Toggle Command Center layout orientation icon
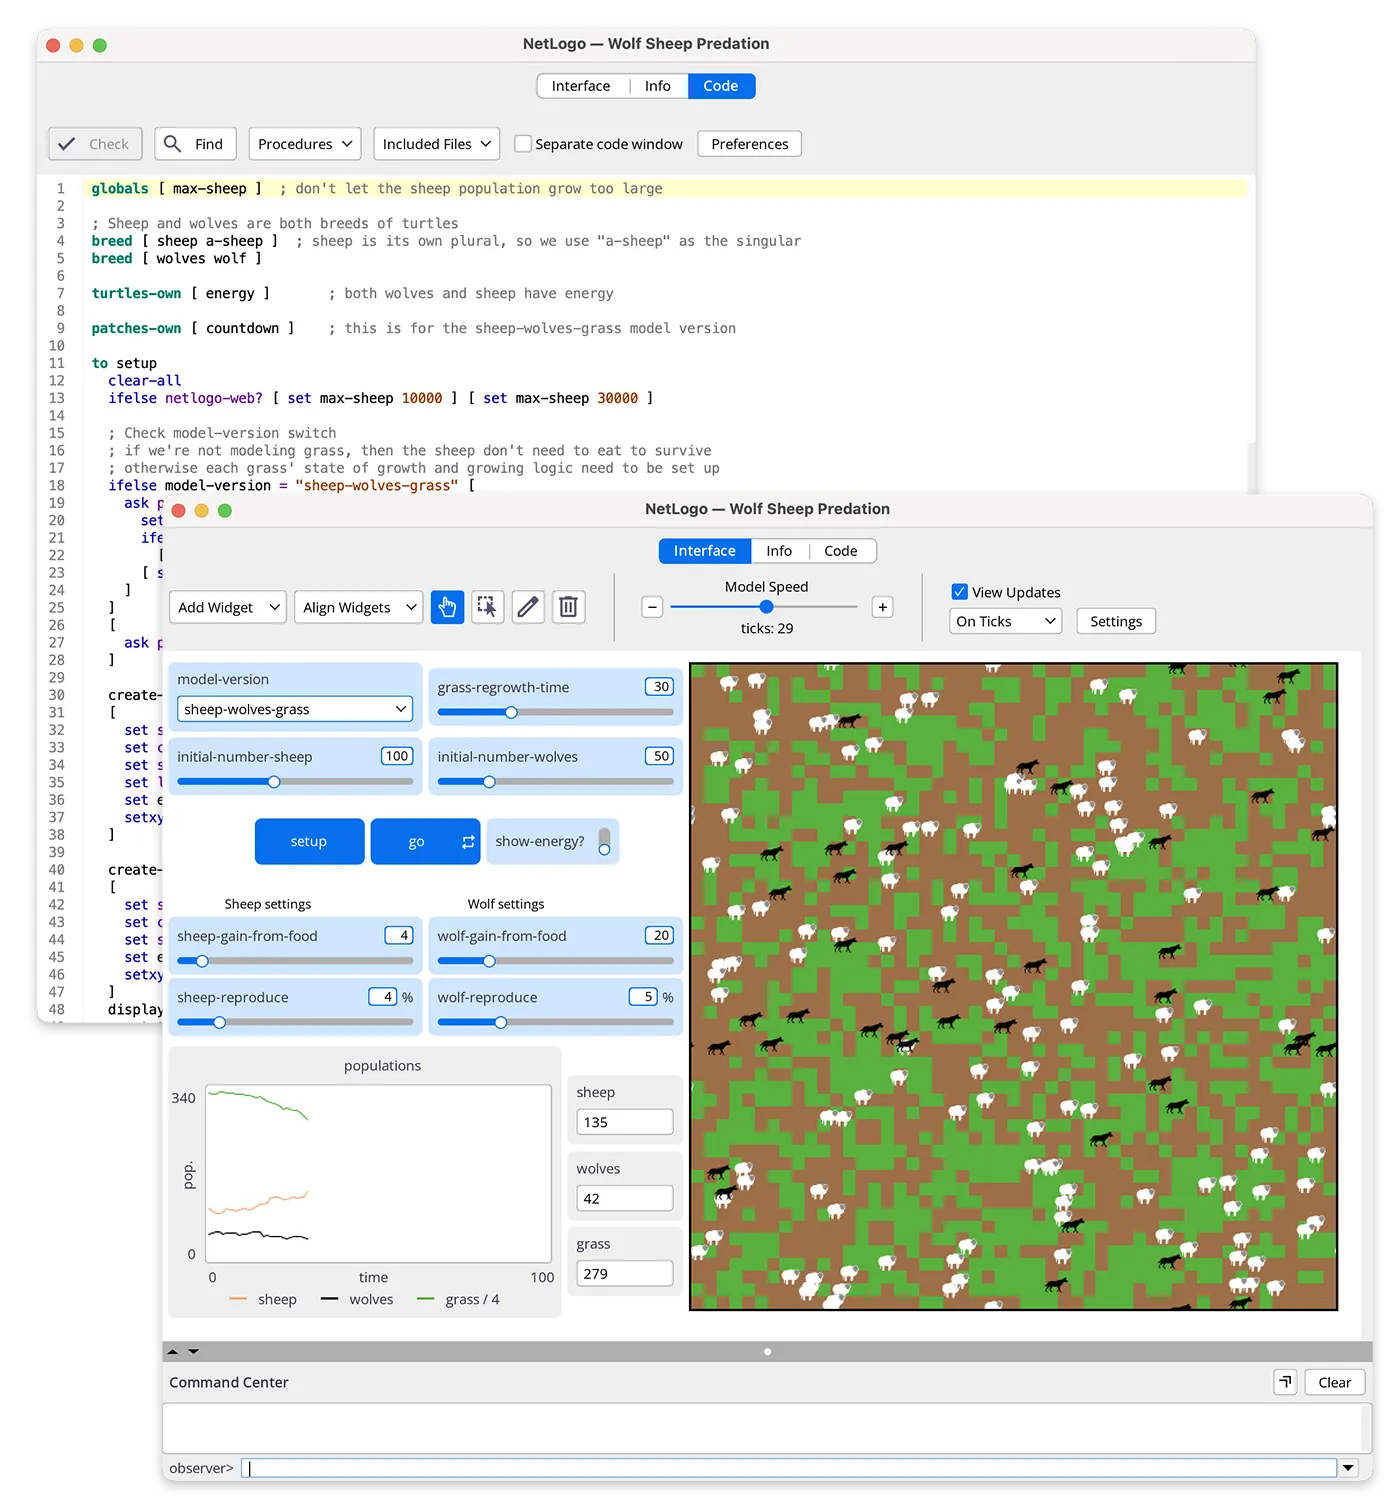The height and width of the screenshot is (1512, 1400). (x=1285, y=1382)
